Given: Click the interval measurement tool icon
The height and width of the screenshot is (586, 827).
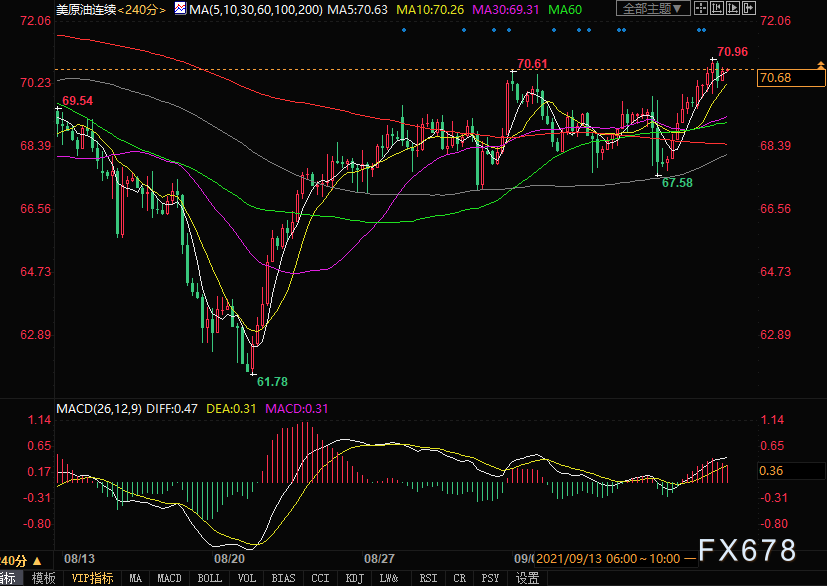Looking at the screenshot, I should [717, 8].
